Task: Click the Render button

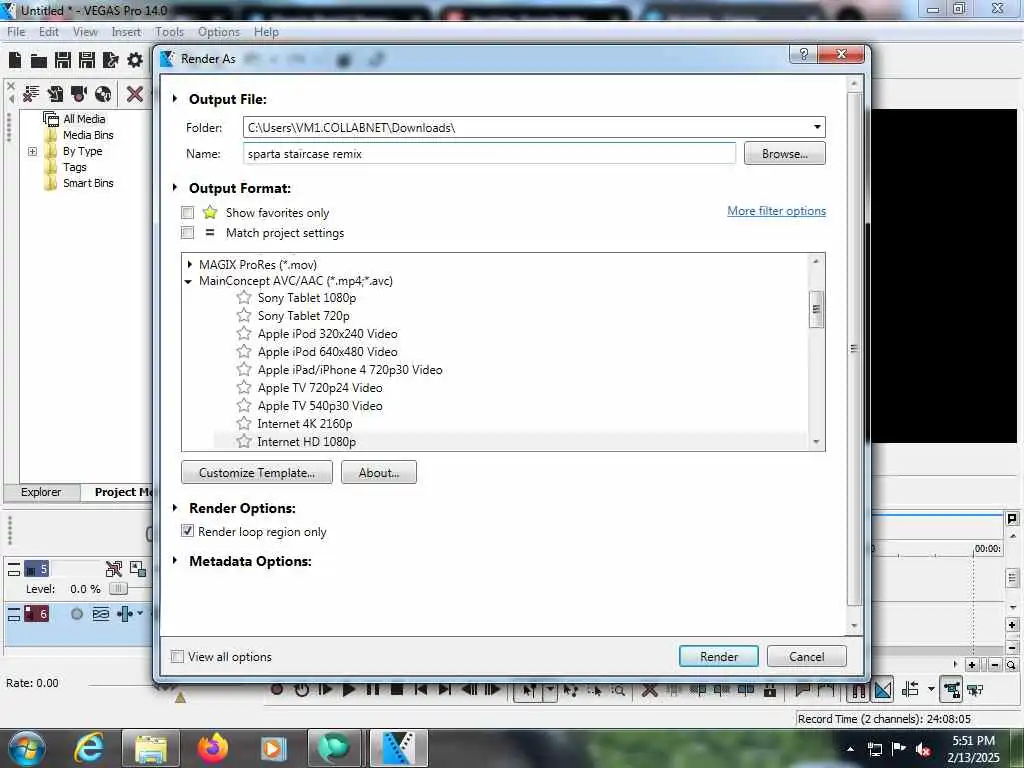Action: pyautogui.click(x=718, y=656)
